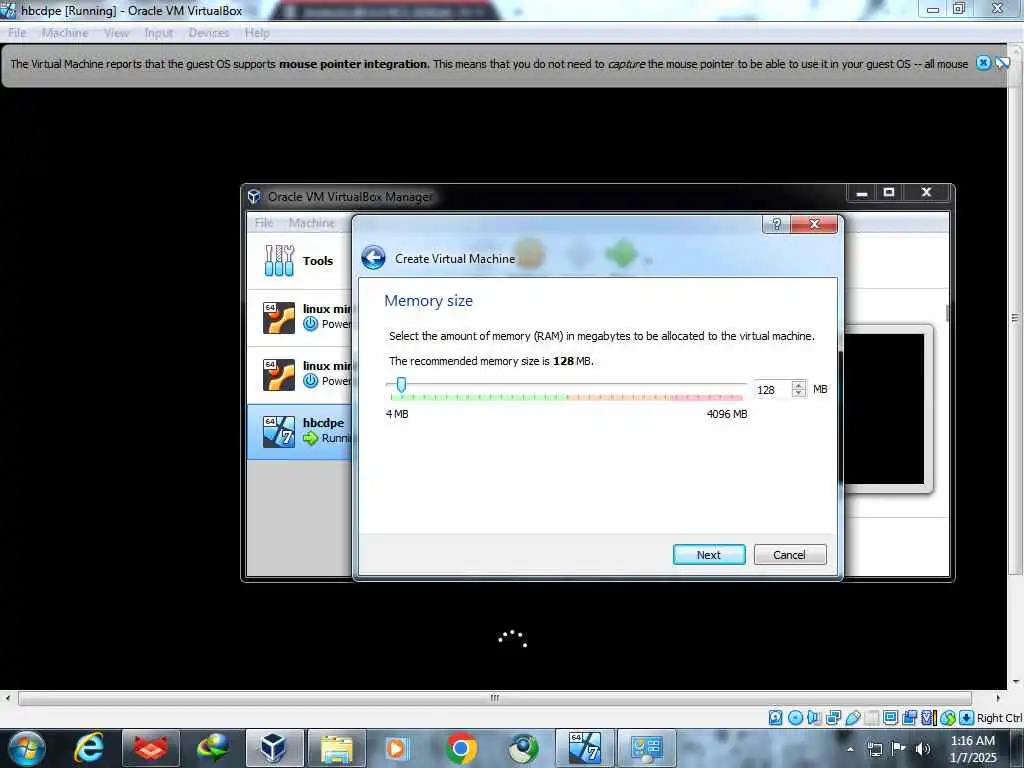1024x768 pixels.
Task: Open Machine menu in VirtualBox Manager window
Action: (312, 223)
